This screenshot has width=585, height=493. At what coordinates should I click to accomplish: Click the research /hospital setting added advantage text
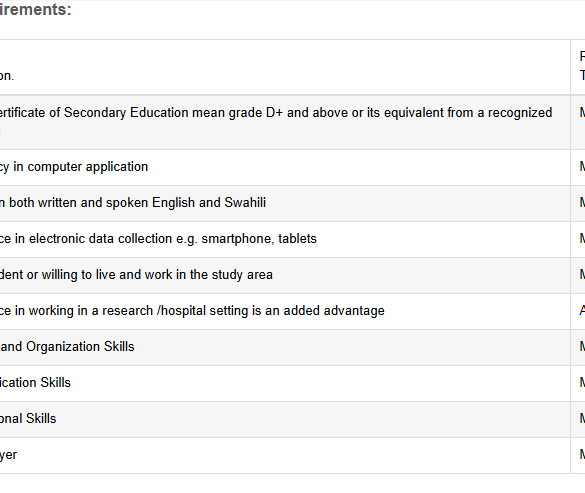tap(192, 311)
